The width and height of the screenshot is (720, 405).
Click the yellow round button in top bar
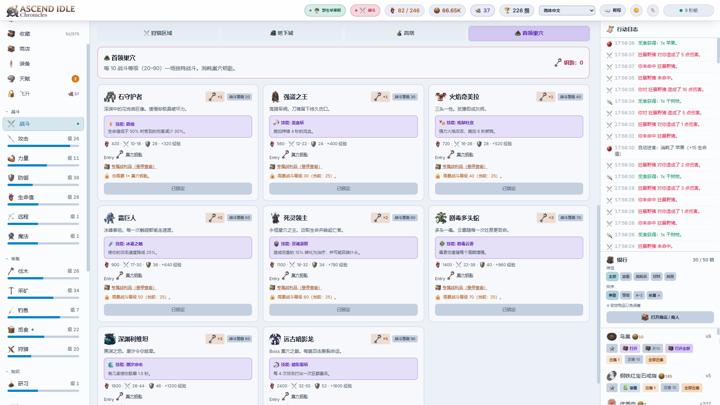[x=636, y=10]
